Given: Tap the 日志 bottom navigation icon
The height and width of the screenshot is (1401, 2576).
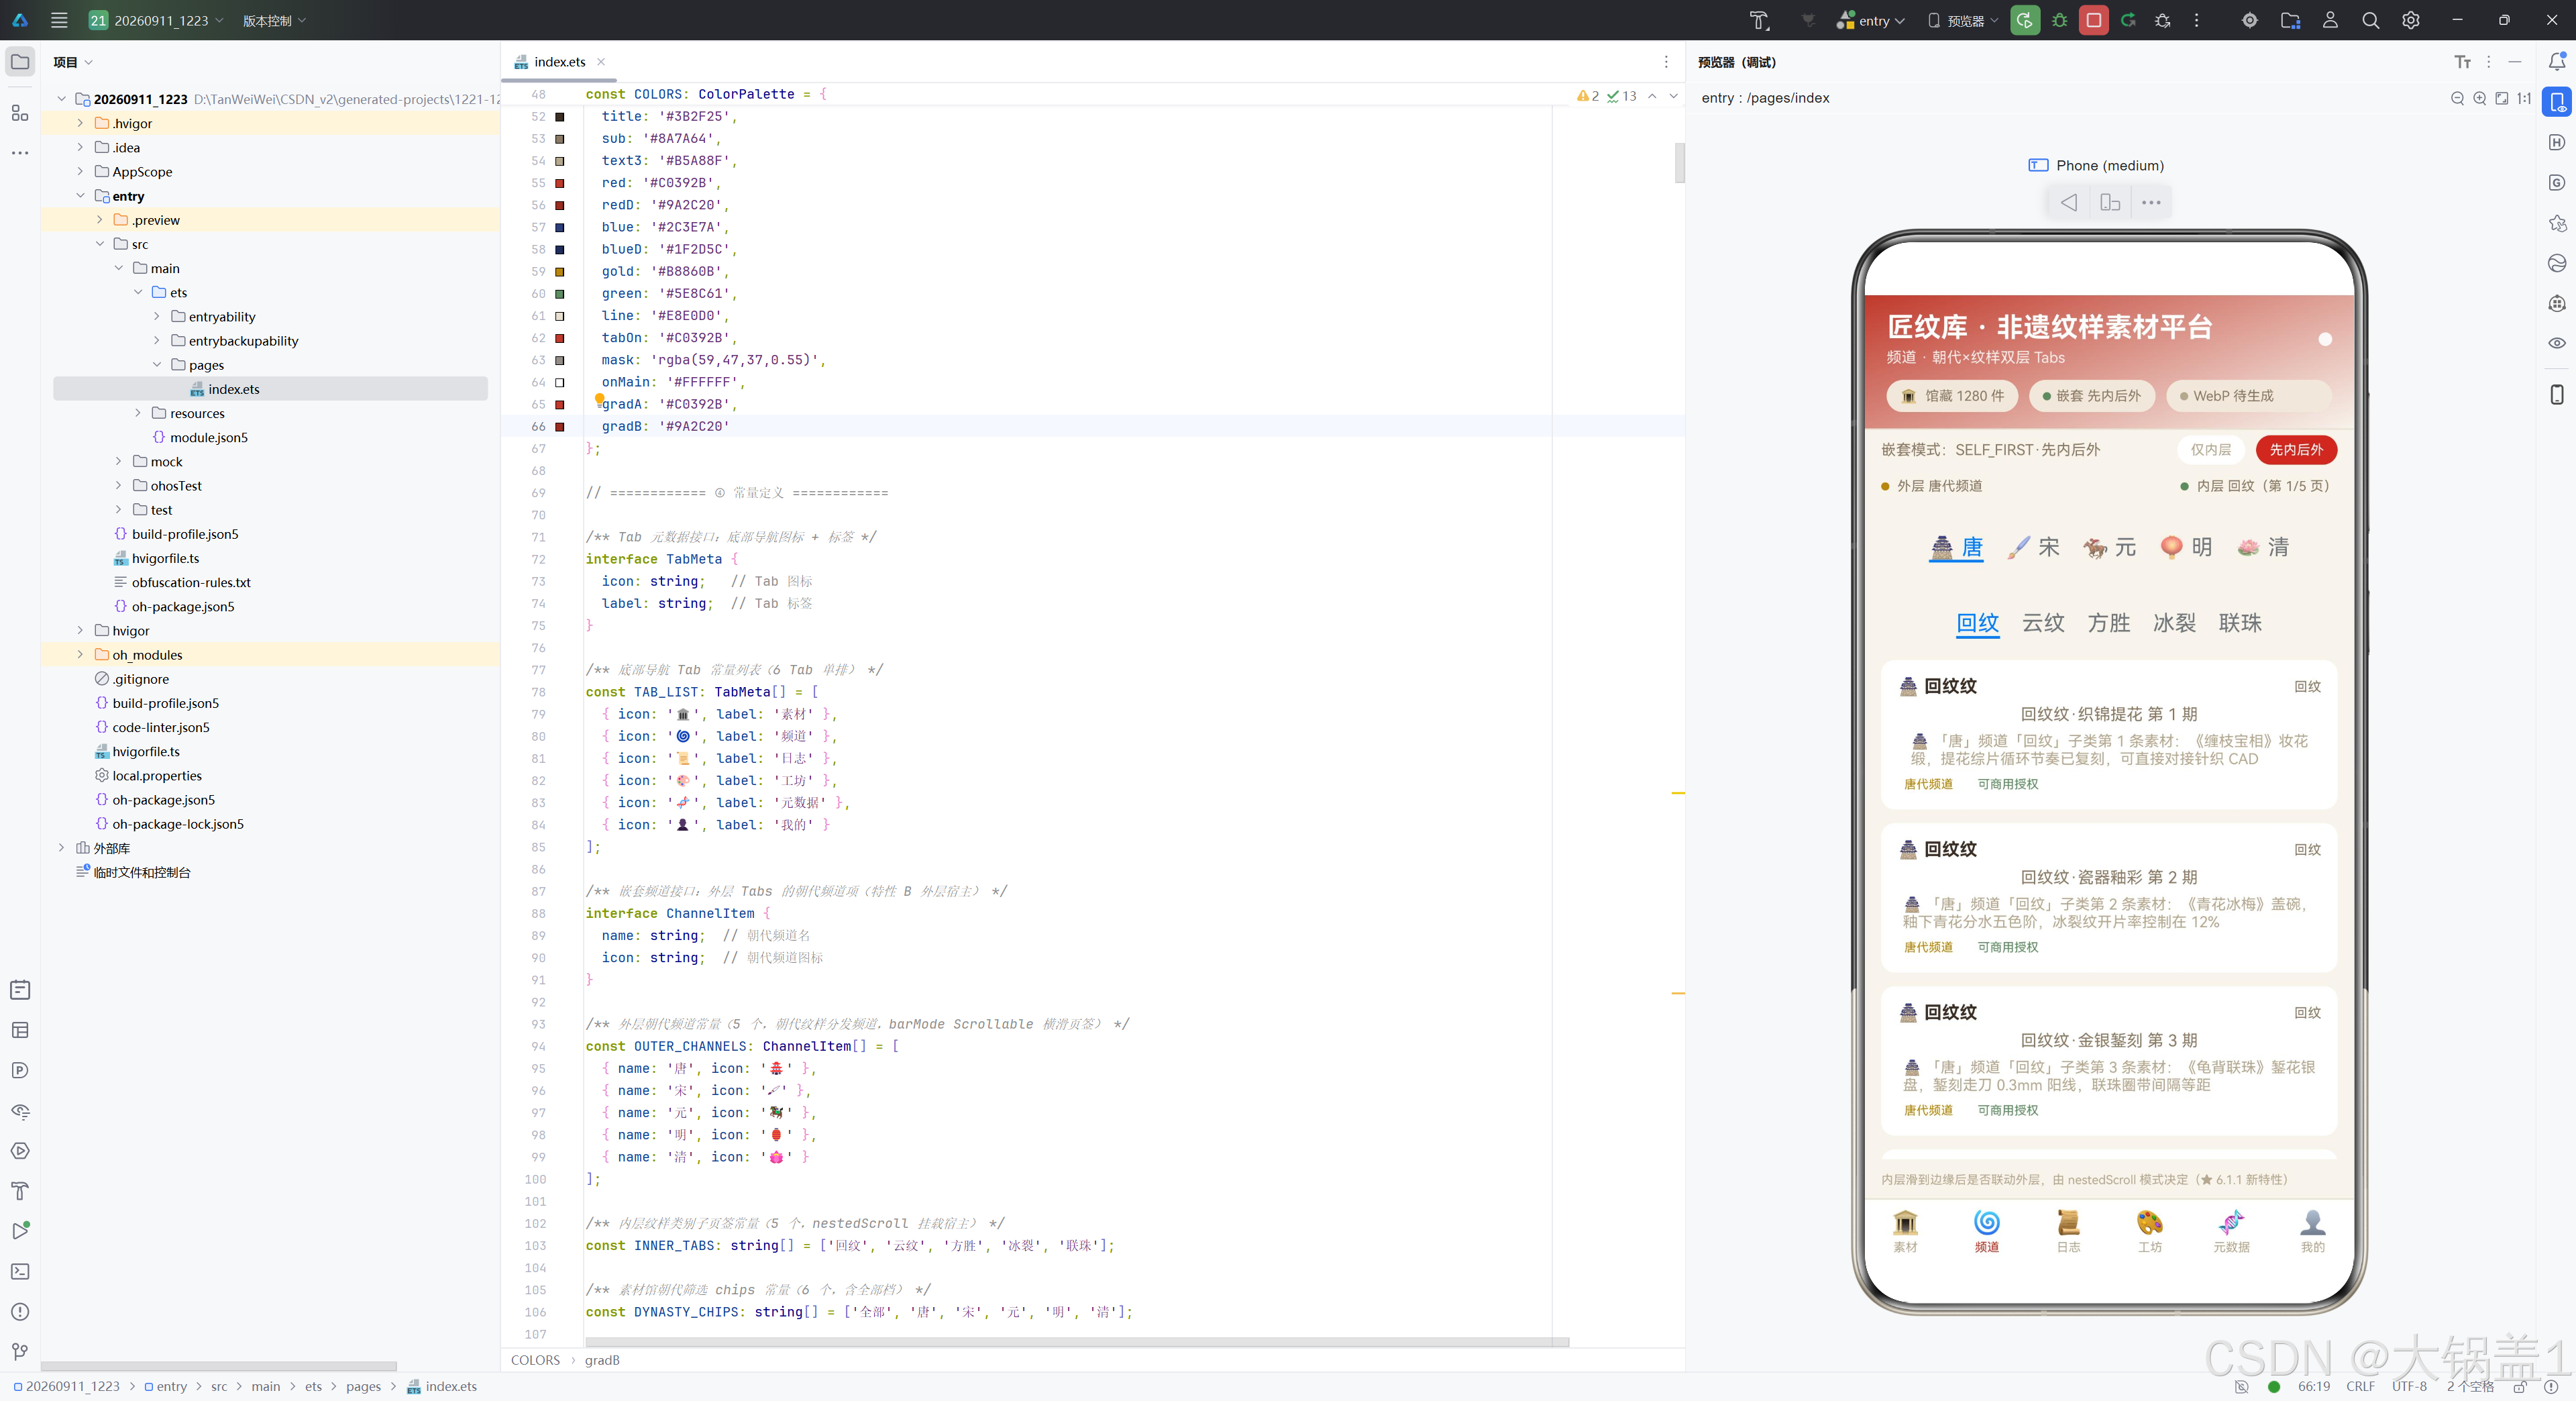Looking at the screenshot, I should 2068,1231.
